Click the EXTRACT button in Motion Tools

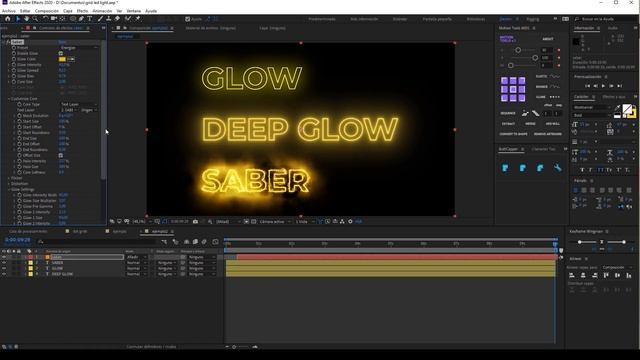[508, 124]
